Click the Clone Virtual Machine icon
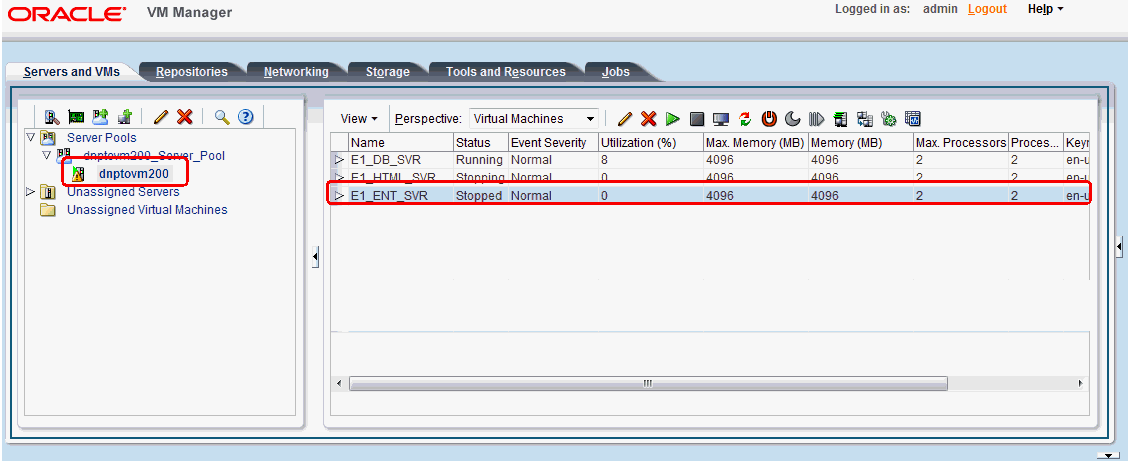Screen dimensions: 1128x461 [x=865, y=119]
